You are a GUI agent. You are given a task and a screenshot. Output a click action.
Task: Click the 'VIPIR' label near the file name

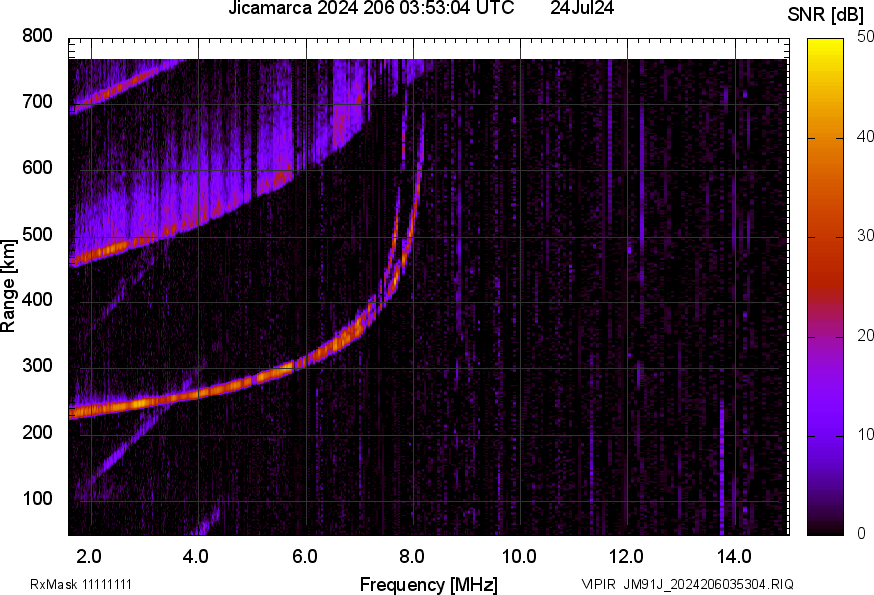click(599, 584)
